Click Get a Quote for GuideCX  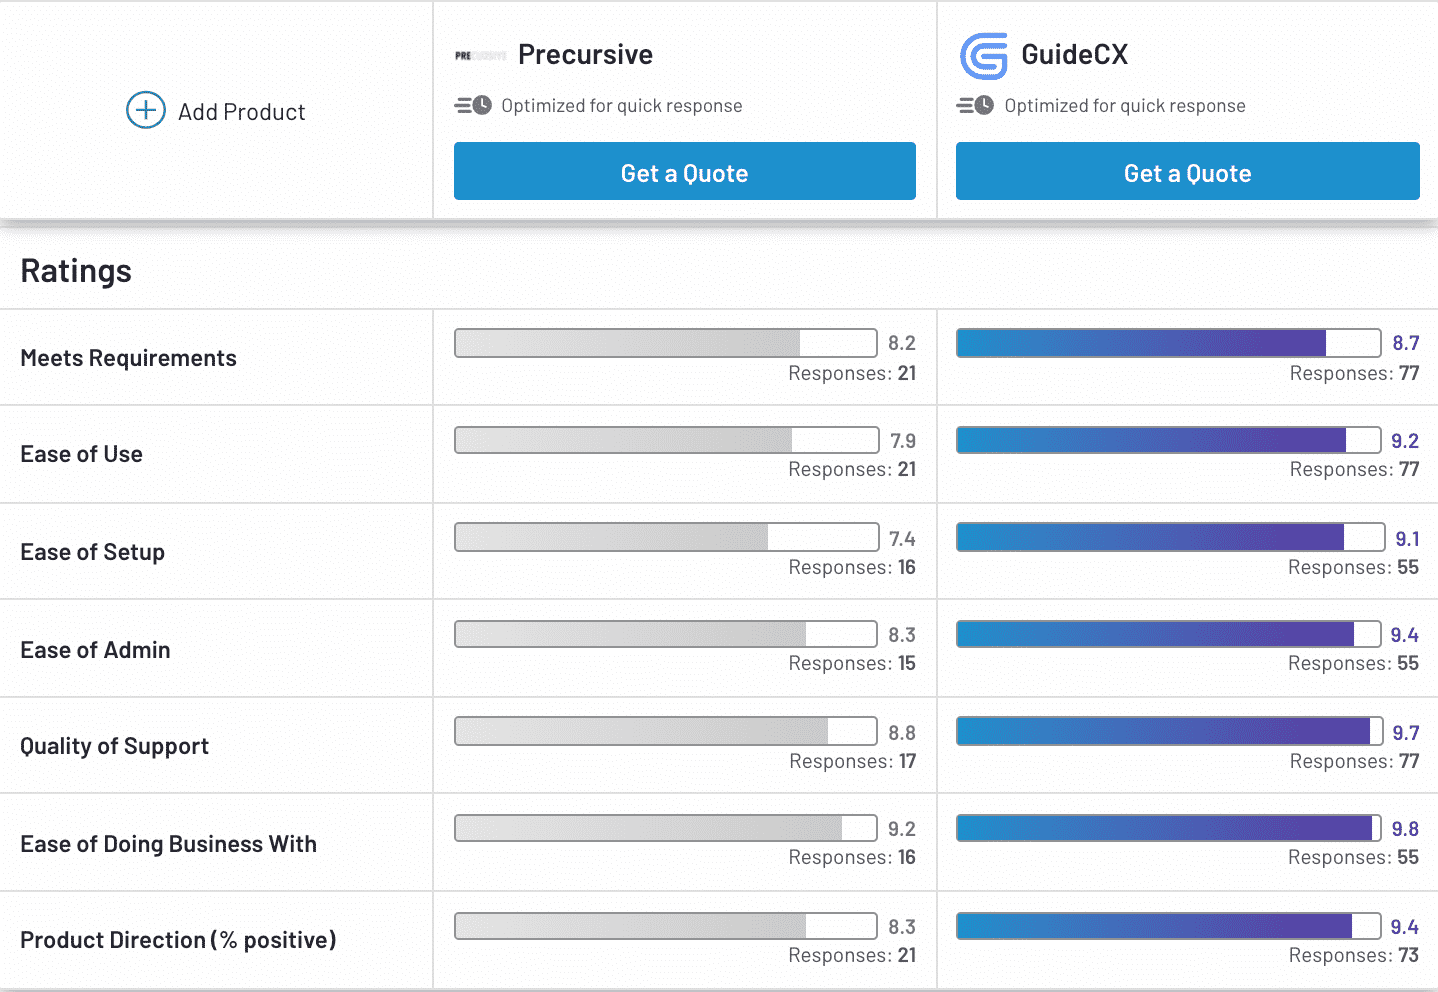click(1188, 171)
